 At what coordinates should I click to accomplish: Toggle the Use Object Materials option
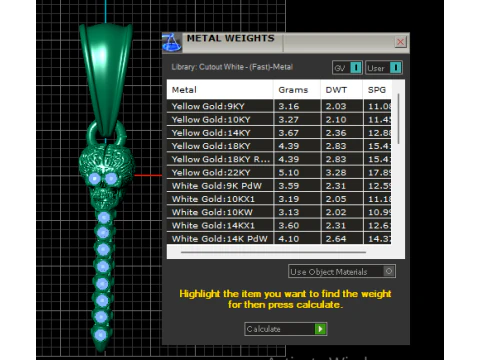click(342, 271)
